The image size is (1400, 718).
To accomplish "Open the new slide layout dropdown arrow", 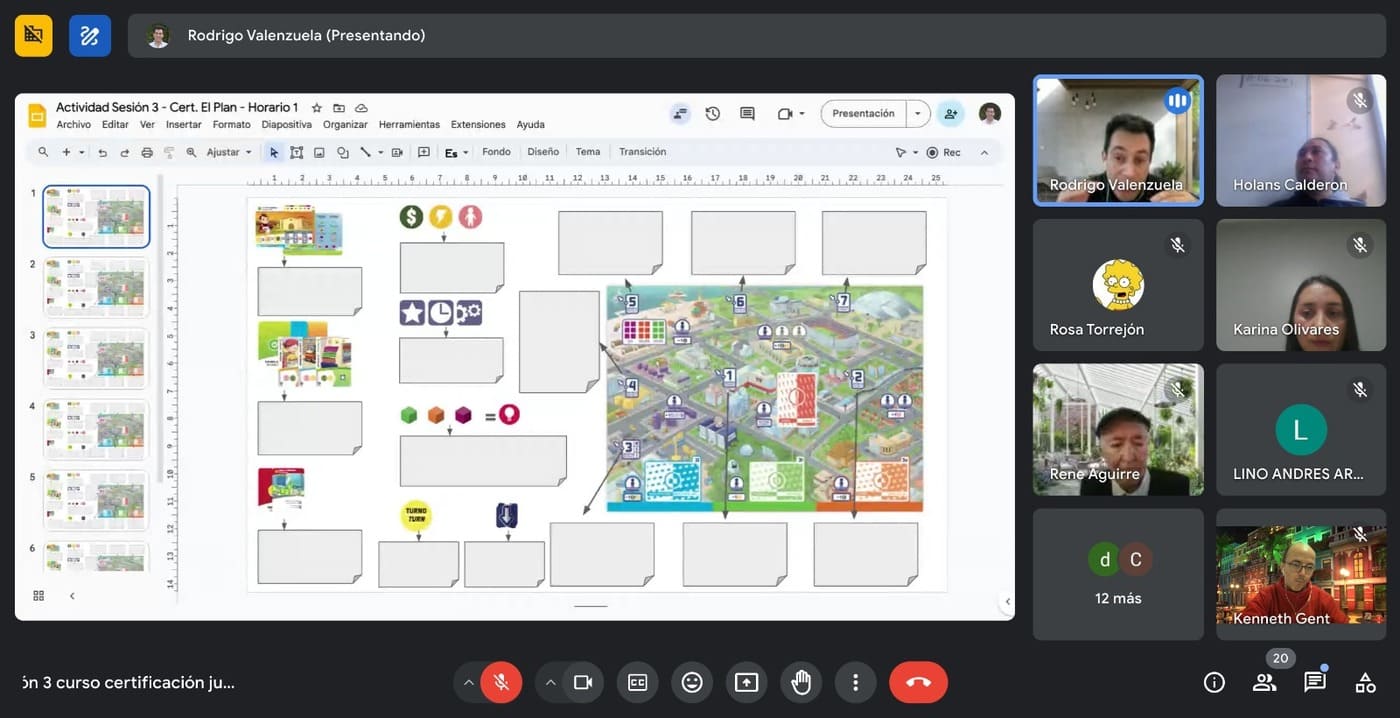I will 82,152.
